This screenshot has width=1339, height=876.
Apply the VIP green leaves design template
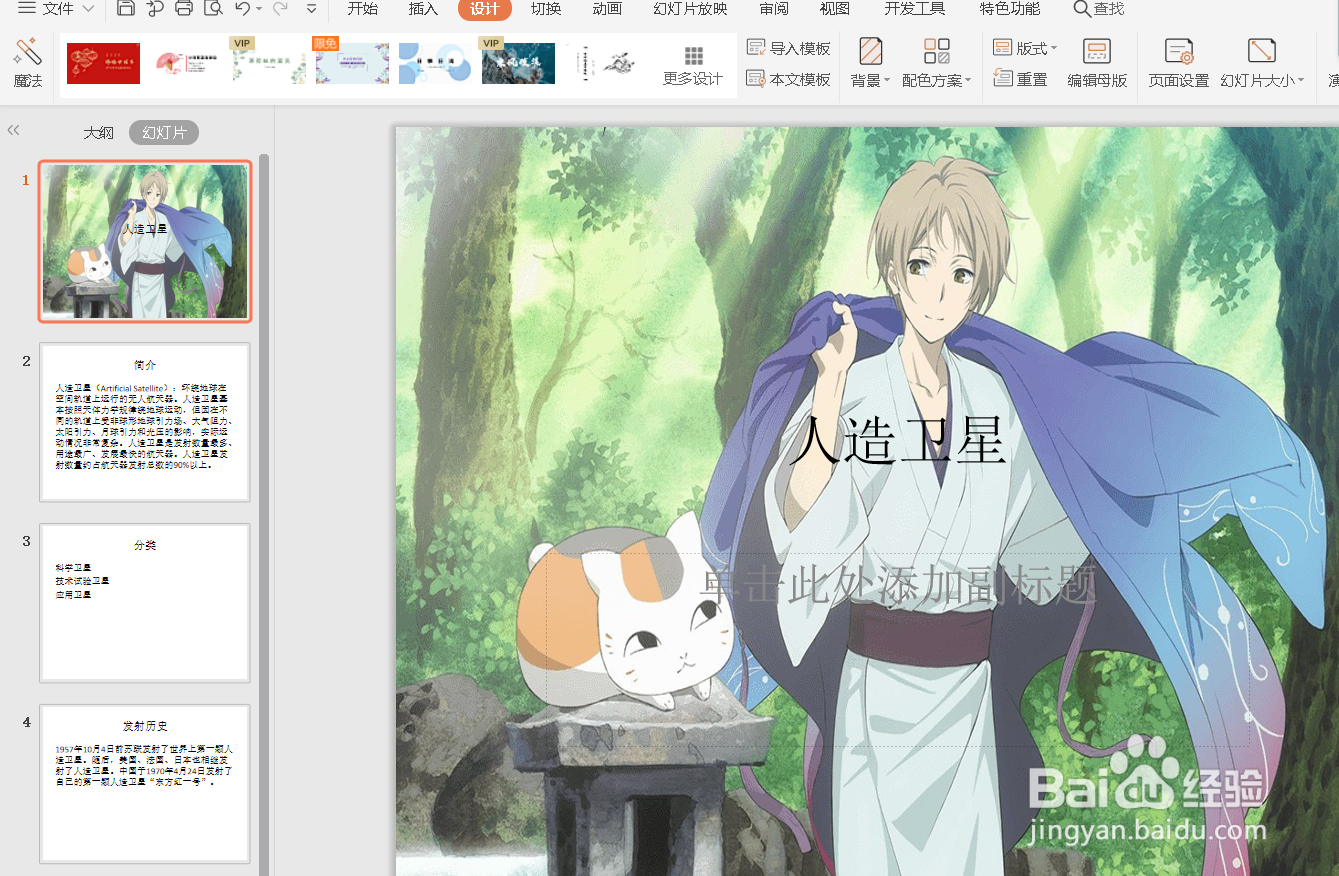click(x=269, y=62)
